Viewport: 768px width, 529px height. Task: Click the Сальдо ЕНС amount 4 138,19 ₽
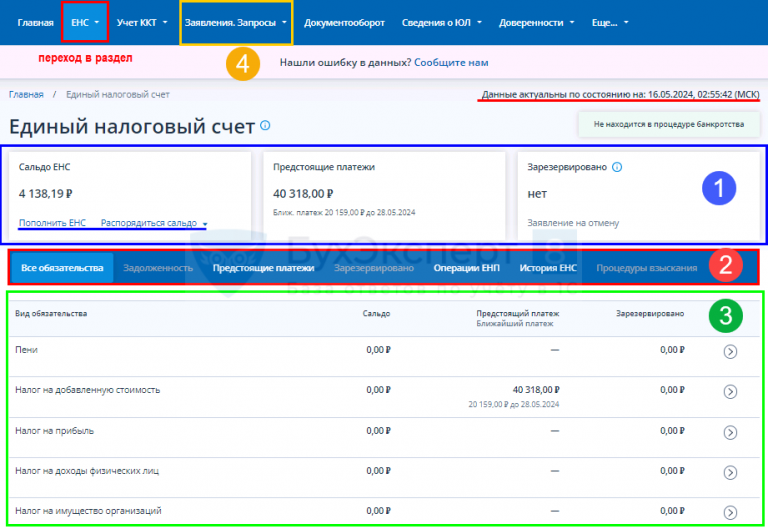(x=46, y=193)
